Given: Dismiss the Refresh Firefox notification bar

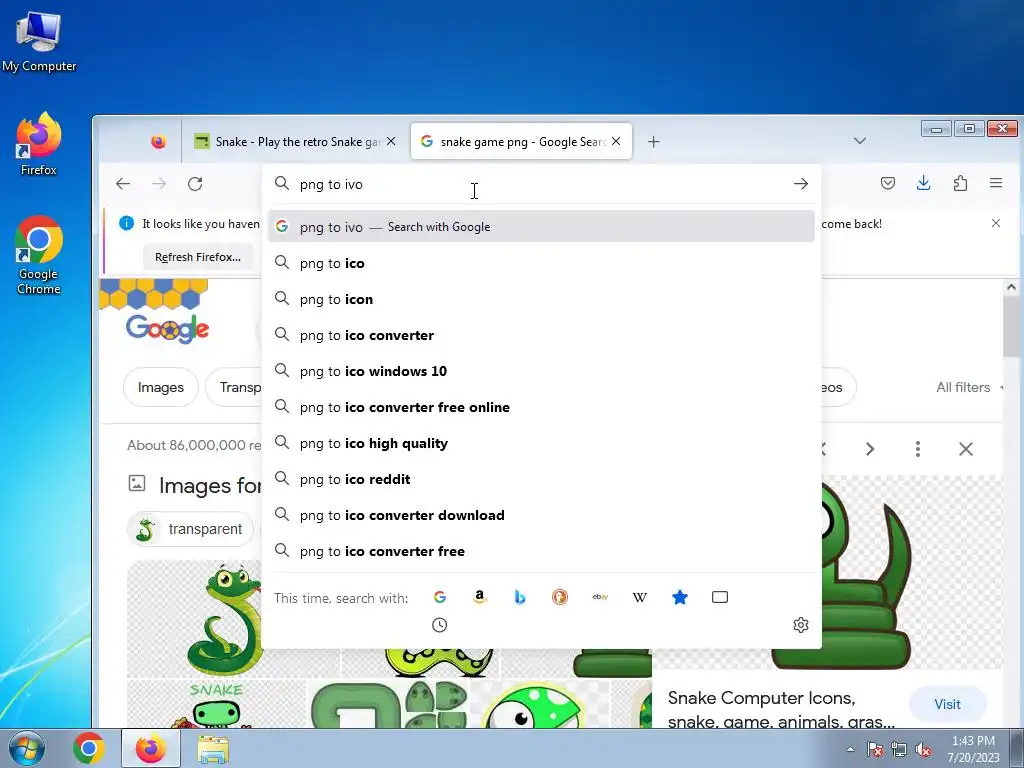Looking at the screenshot, I should tap(996, 223).
